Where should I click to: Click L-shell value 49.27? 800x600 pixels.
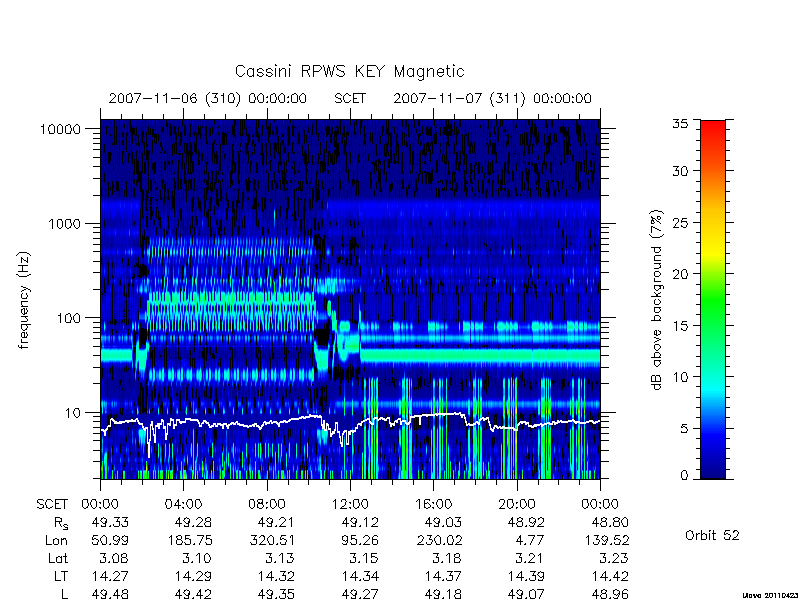(360, 594)
